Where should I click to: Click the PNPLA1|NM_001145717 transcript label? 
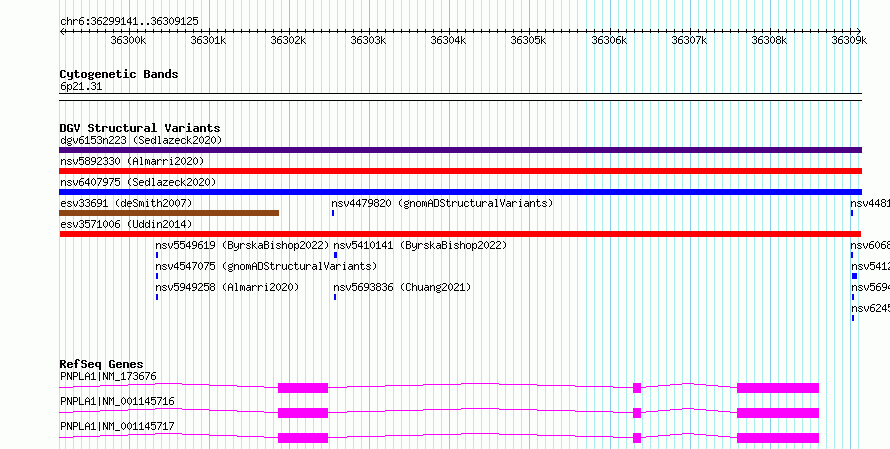click(x=117, y=426)
